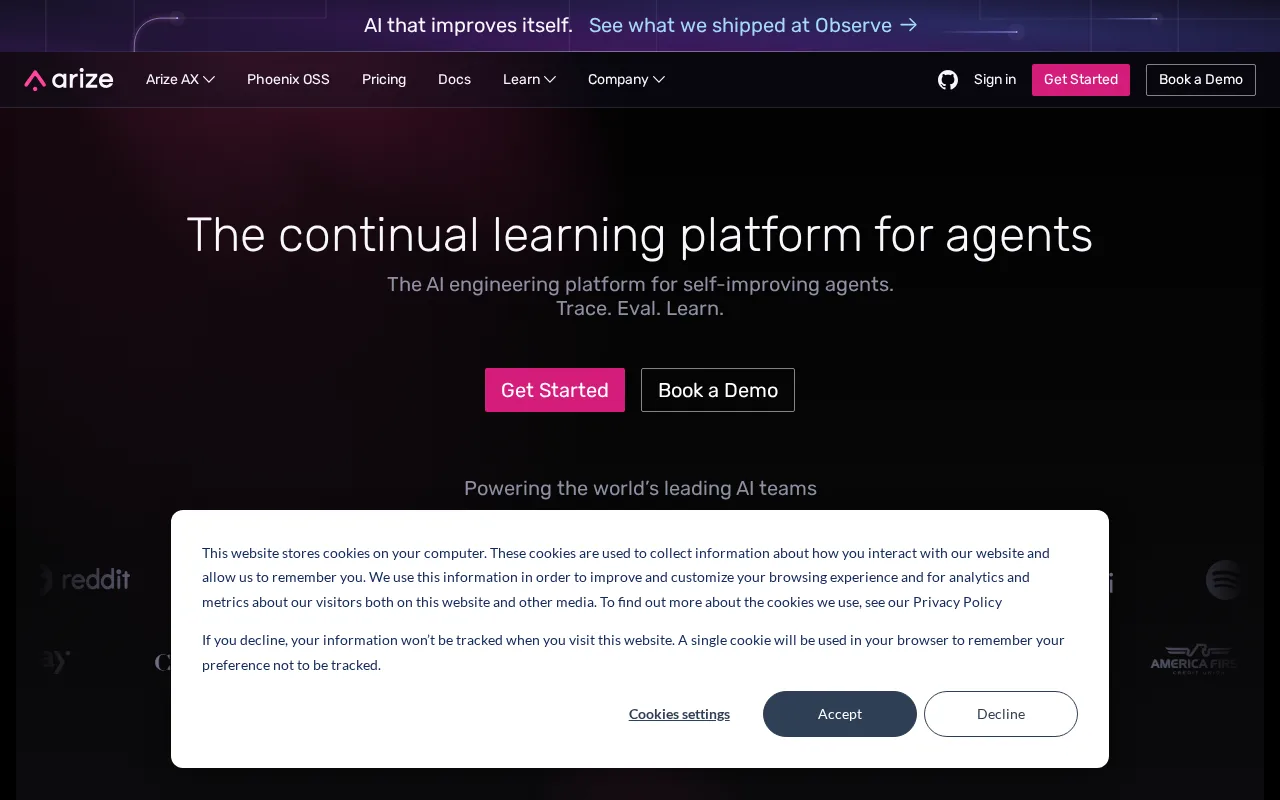Click 'Powering the world's leading AI teams' text
Viewport: 1280px width, 800px height.
point(640,488)
